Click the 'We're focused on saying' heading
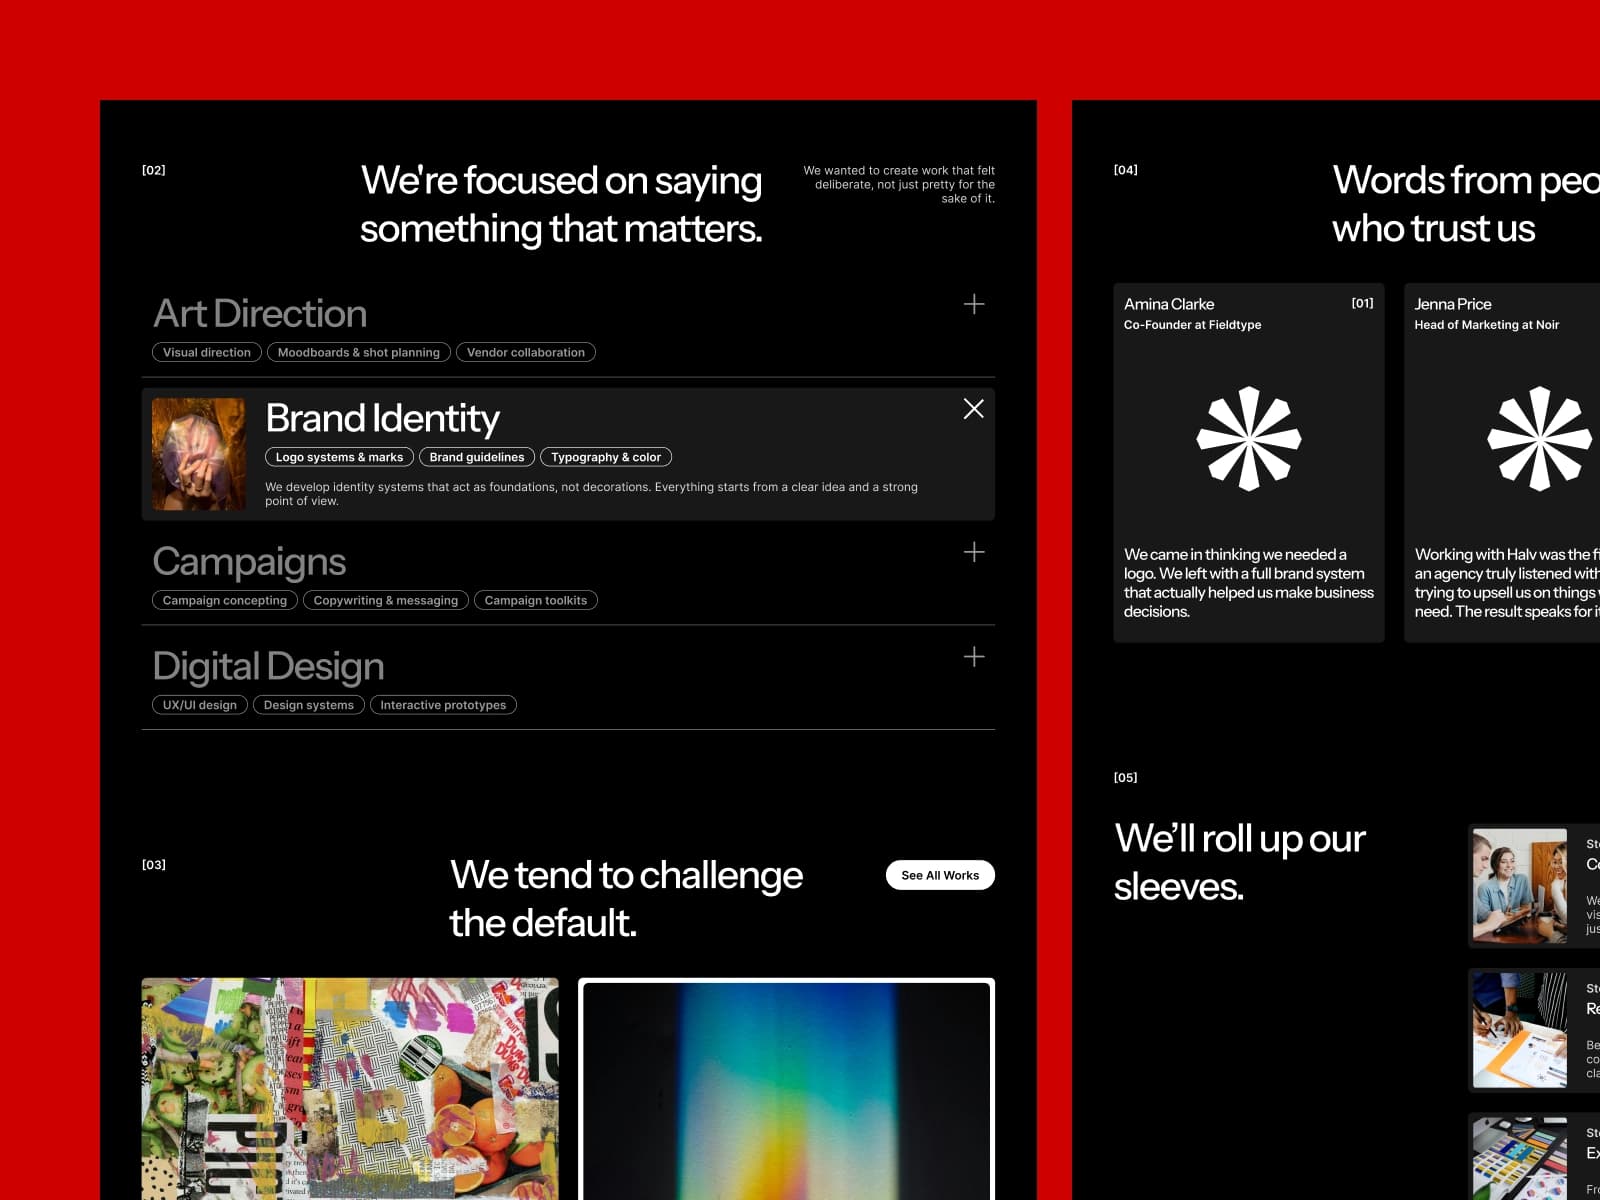The height and width of the screenshot is (1200, 1600). 561,204
